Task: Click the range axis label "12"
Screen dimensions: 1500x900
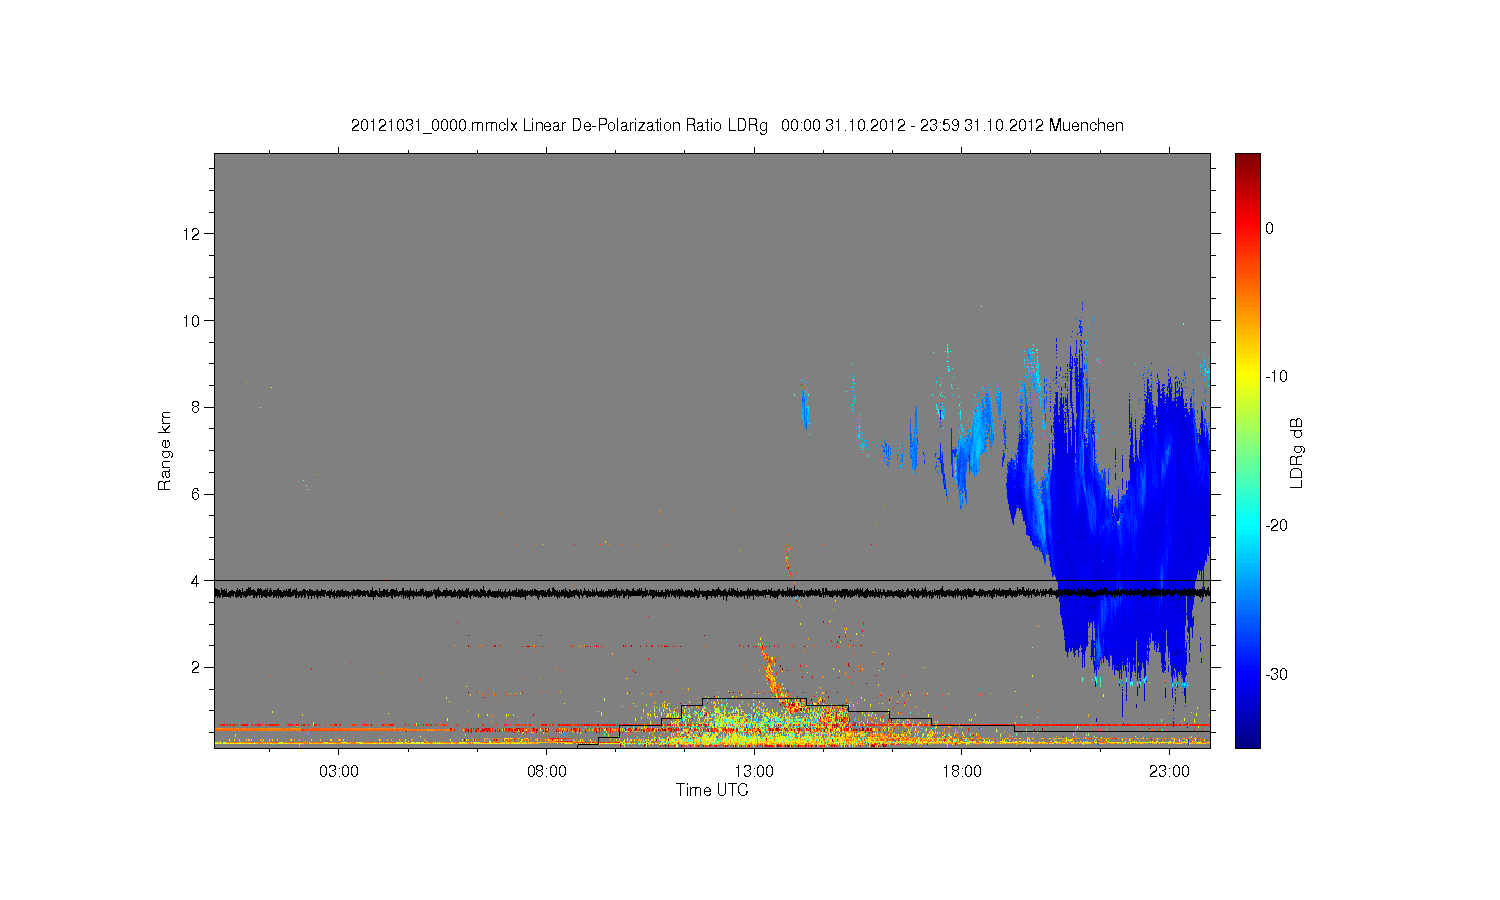Action: click(193, 234)
